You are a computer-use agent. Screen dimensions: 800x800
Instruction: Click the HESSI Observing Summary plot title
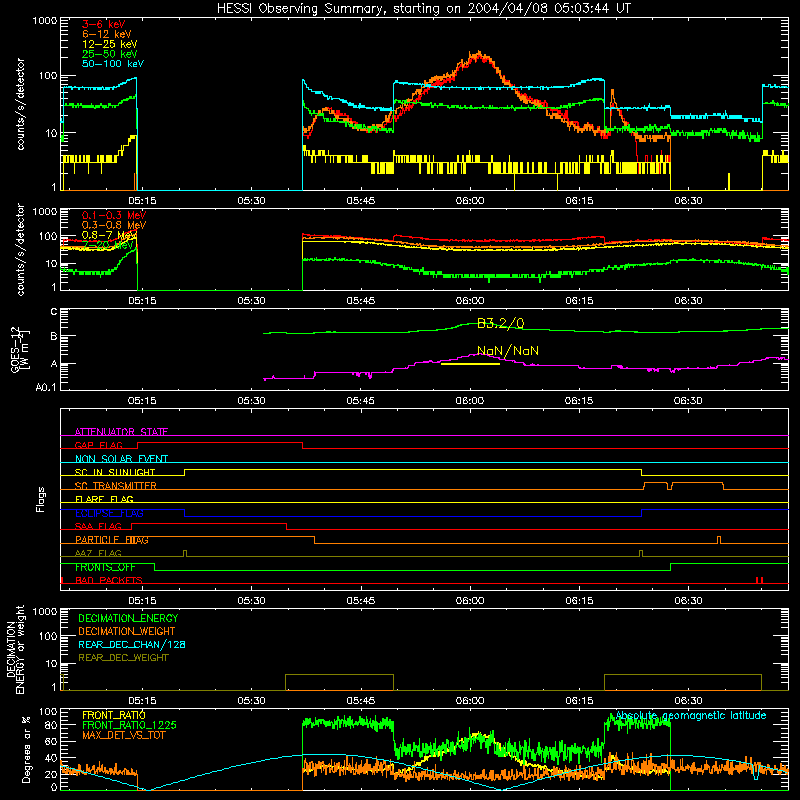(x=423, y=9)
